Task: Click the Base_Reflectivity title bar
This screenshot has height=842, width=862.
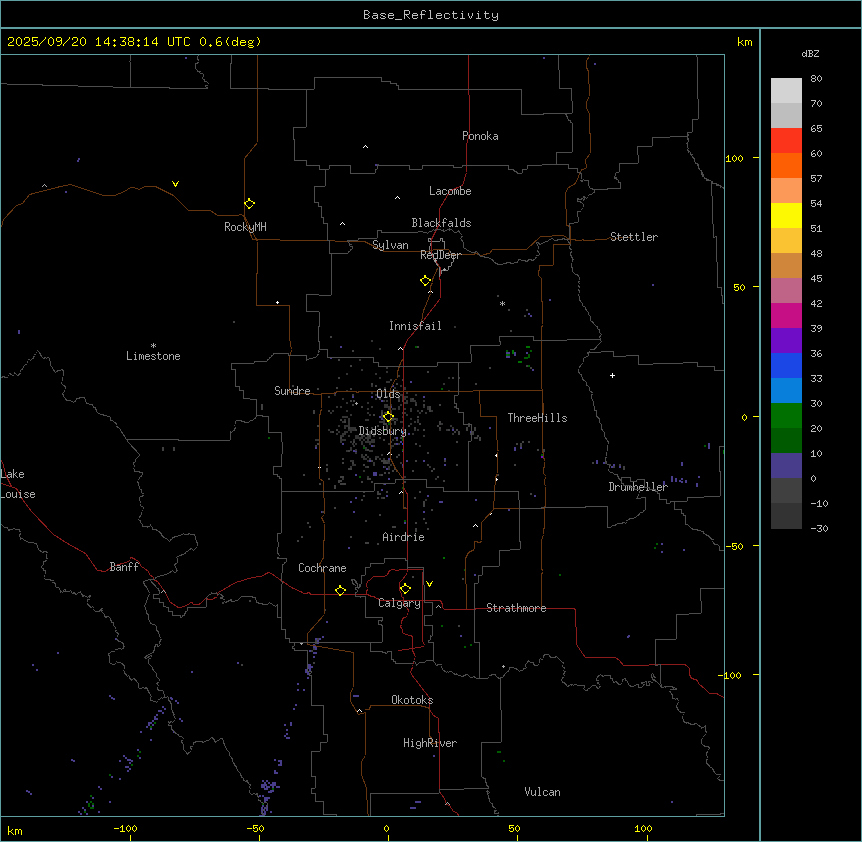Action: tap(430, 15)
